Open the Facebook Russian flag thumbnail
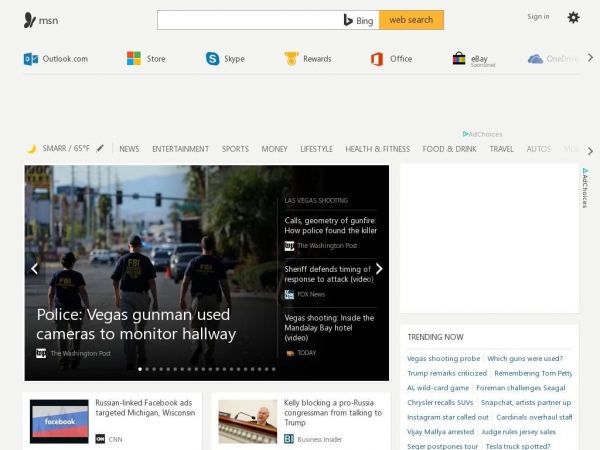The image size is (600, 450). [59, 421]
